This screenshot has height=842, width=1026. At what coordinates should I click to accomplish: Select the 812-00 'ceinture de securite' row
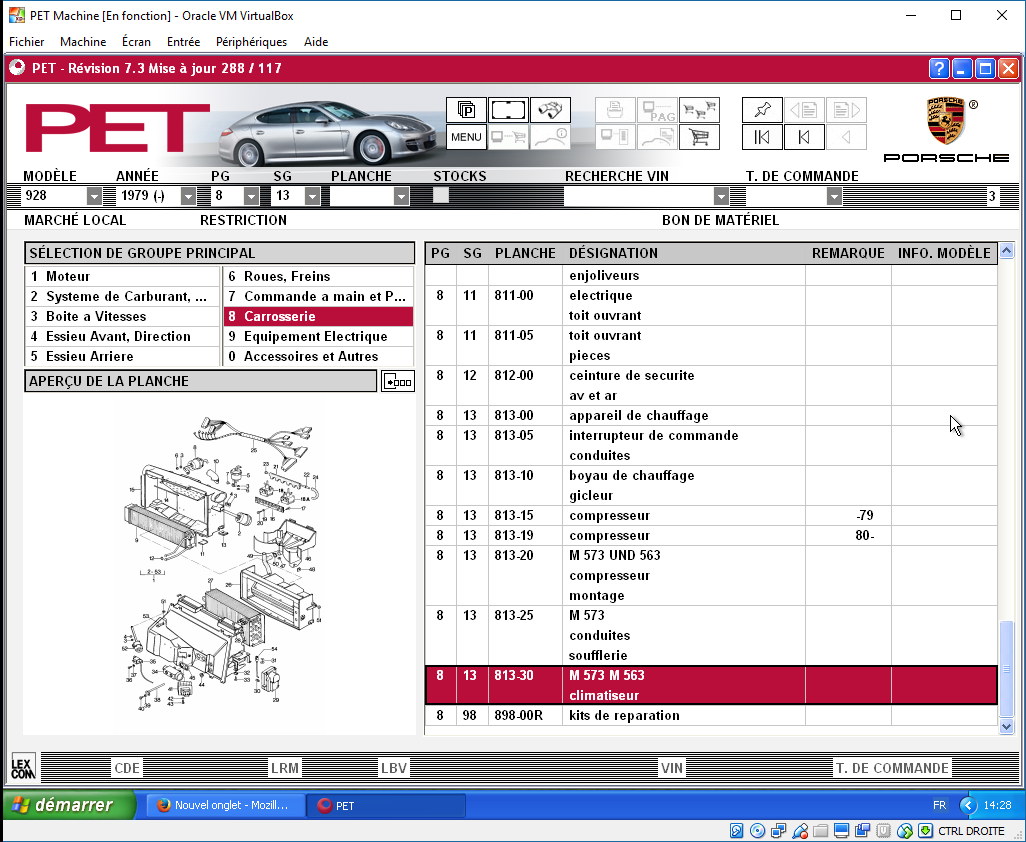(711, 385)
